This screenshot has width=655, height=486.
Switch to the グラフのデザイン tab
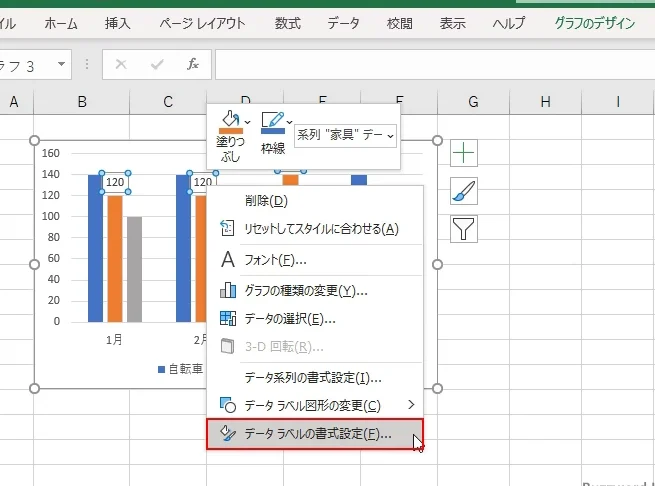(x=595, y=23)
